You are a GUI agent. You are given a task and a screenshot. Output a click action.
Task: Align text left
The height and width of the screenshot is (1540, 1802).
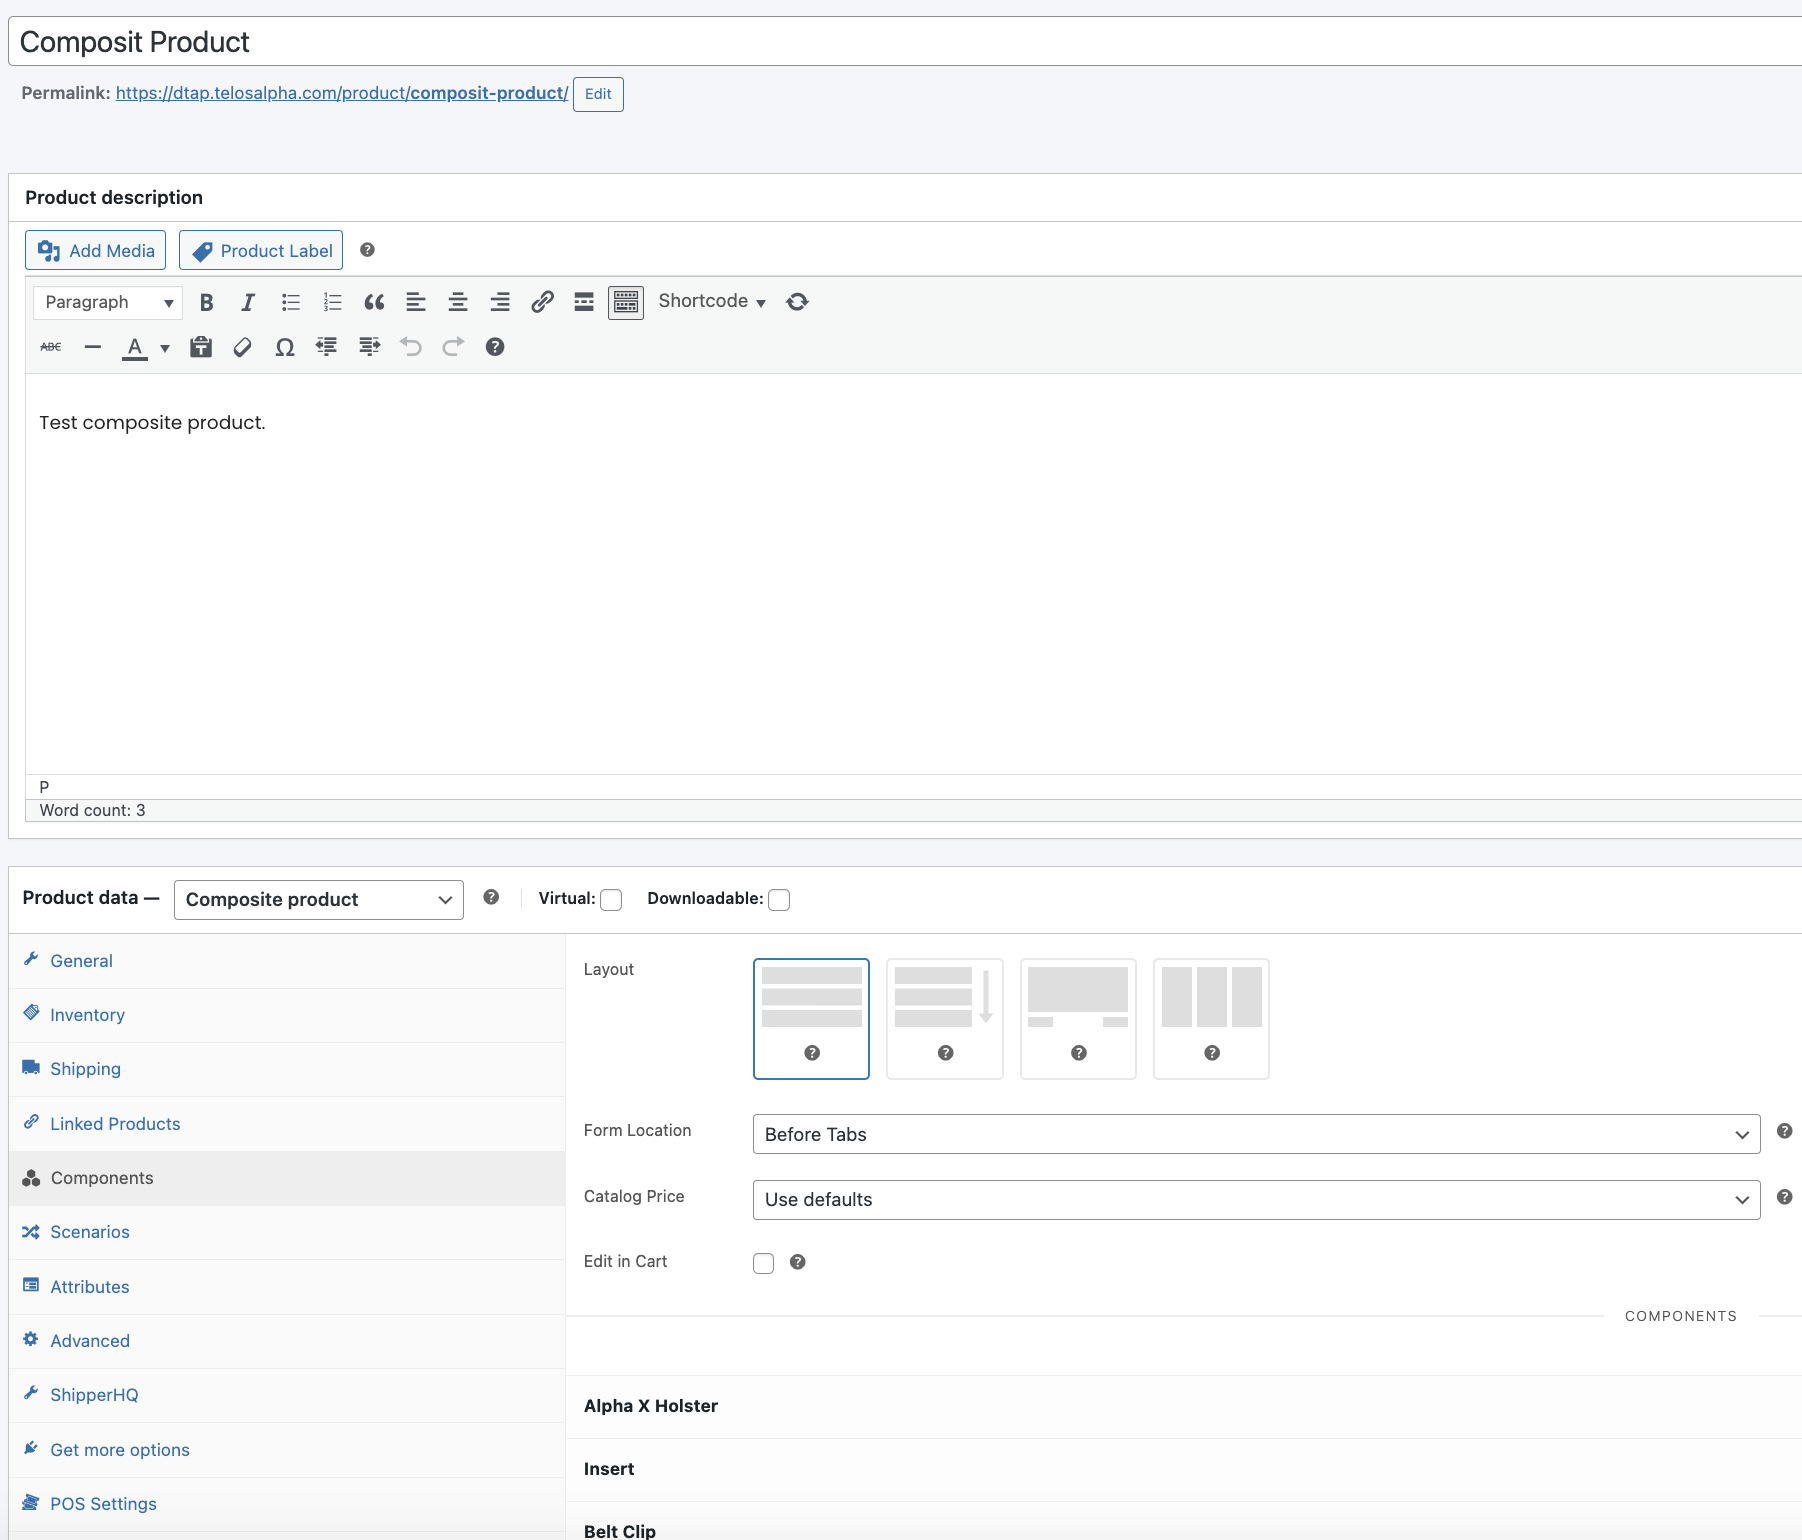coord(416,302)
